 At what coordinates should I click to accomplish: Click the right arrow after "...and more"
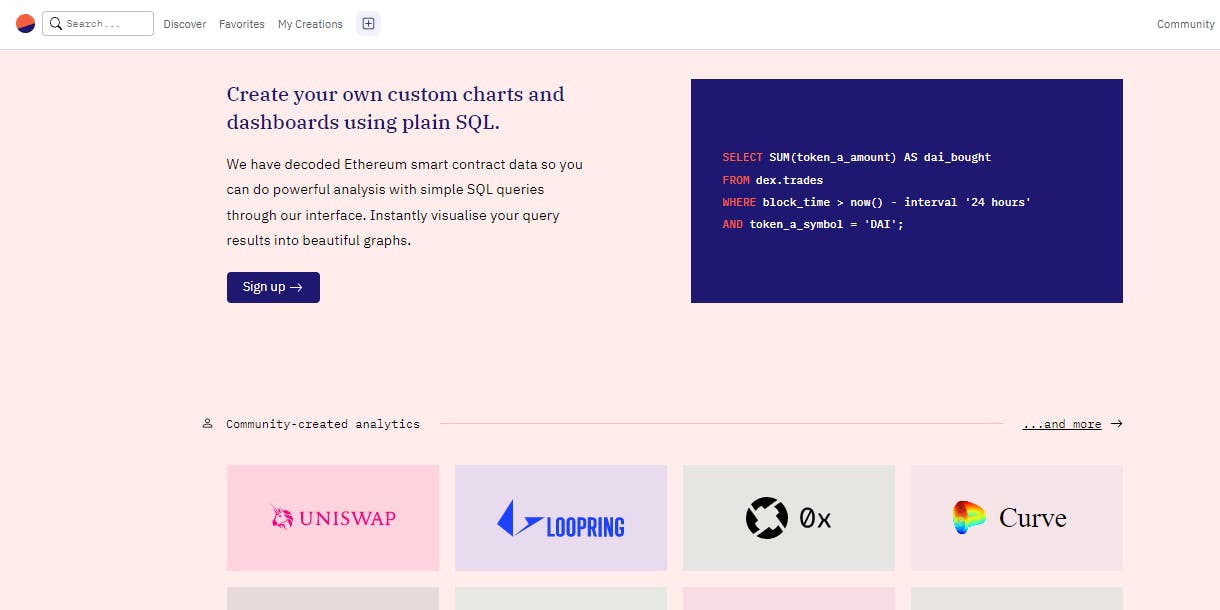click(x=1116, y=424)
